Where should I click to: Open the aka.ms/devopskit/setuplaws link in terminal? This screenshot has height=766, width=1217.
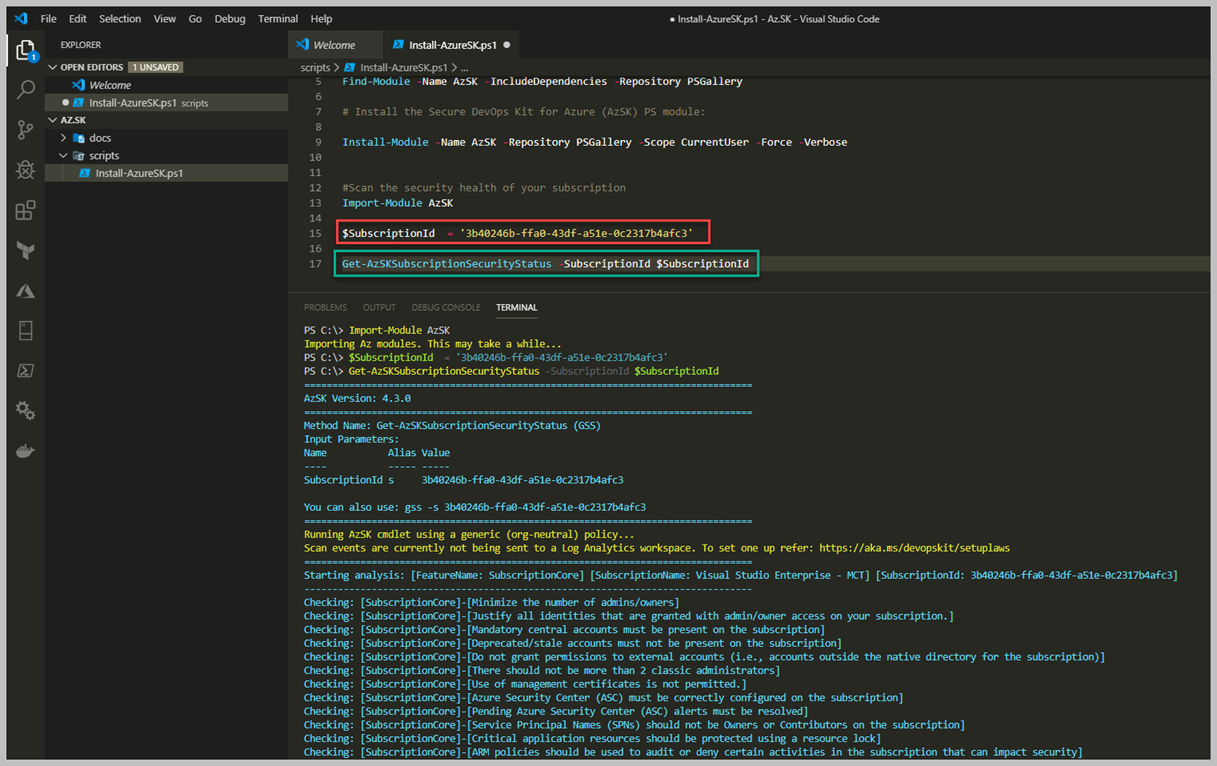pyautogui.click(x=914, y=548)
